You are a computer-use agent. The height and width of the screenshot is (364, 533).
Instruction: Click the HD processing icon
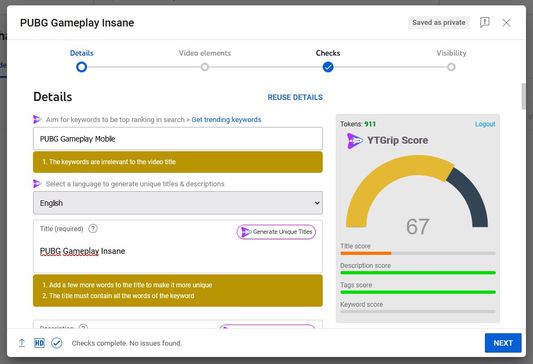coord(39,343)
